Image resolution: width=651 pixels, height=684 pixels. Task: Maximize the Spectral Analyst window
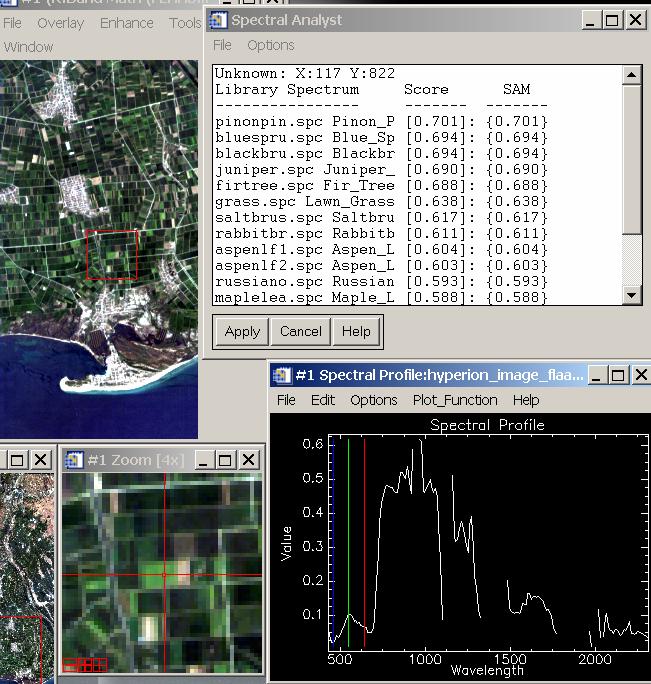(x=612, y=20)
